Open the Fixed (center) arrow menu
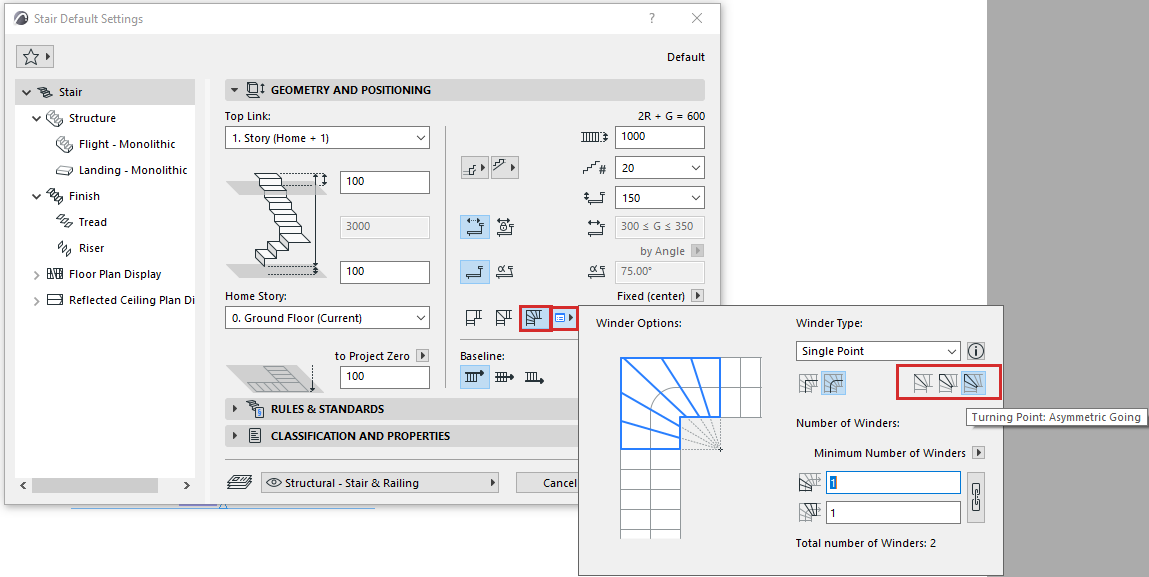Image resolution: width=1149 pixels, height=577 pixels. coord(698,296)
